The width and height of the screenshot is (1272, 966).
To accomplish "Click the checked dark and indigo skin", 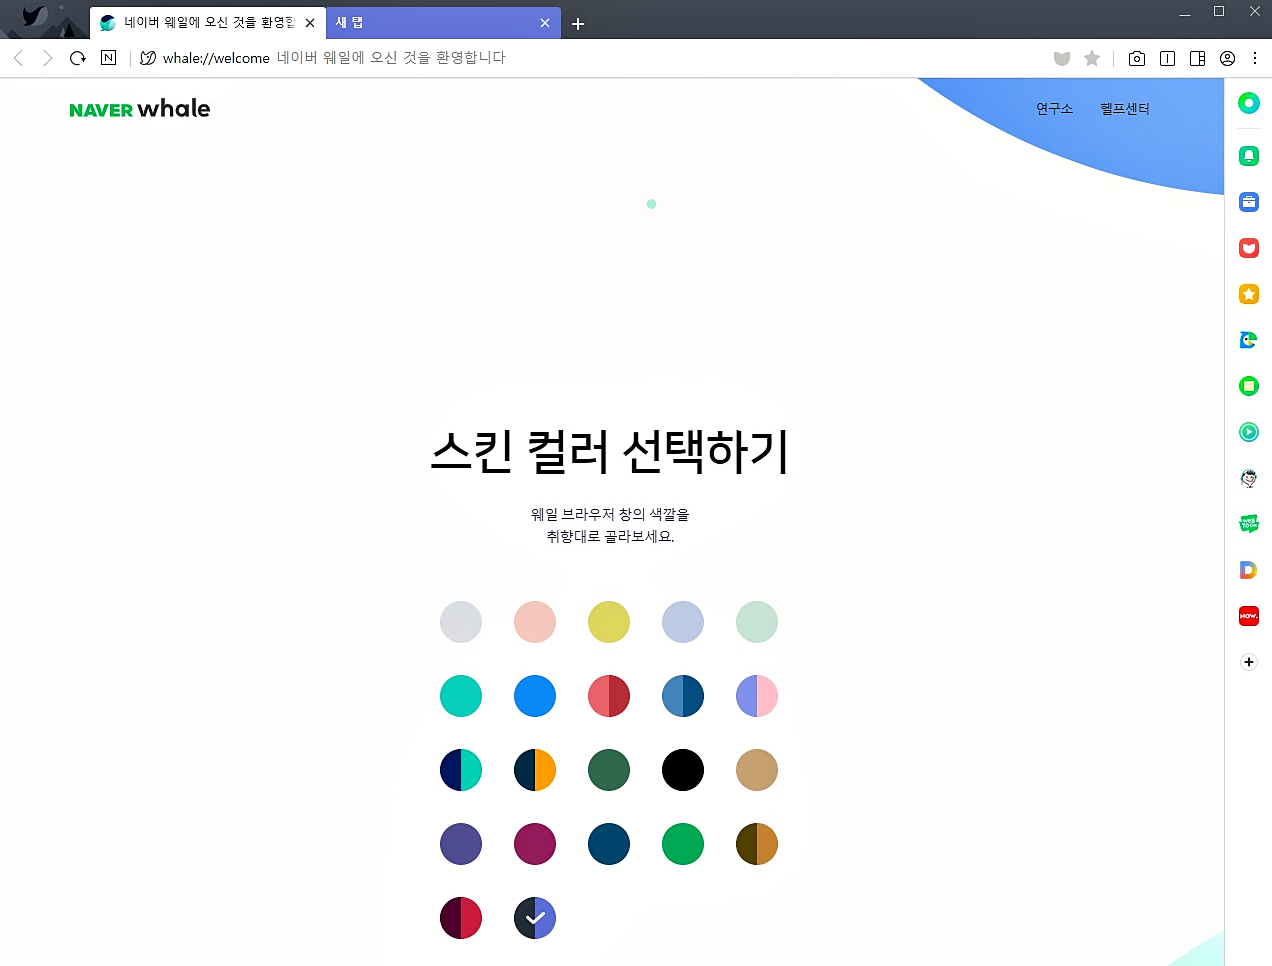I will 535,918.
